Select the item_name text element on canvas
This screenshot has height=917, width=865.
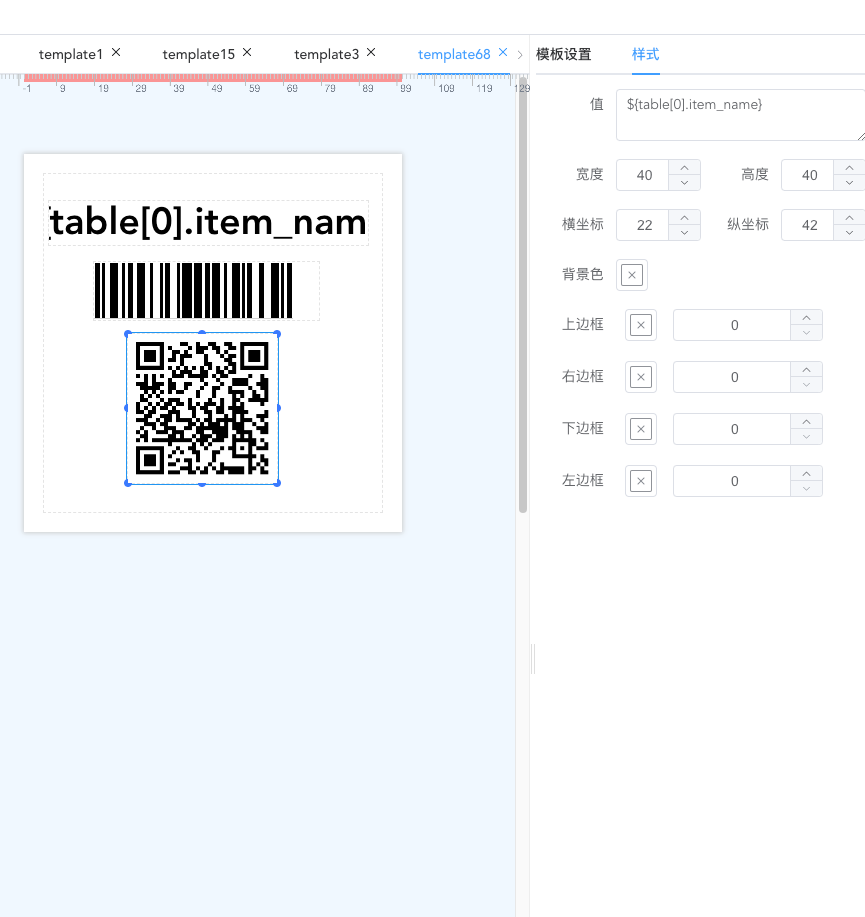(208, 223)
